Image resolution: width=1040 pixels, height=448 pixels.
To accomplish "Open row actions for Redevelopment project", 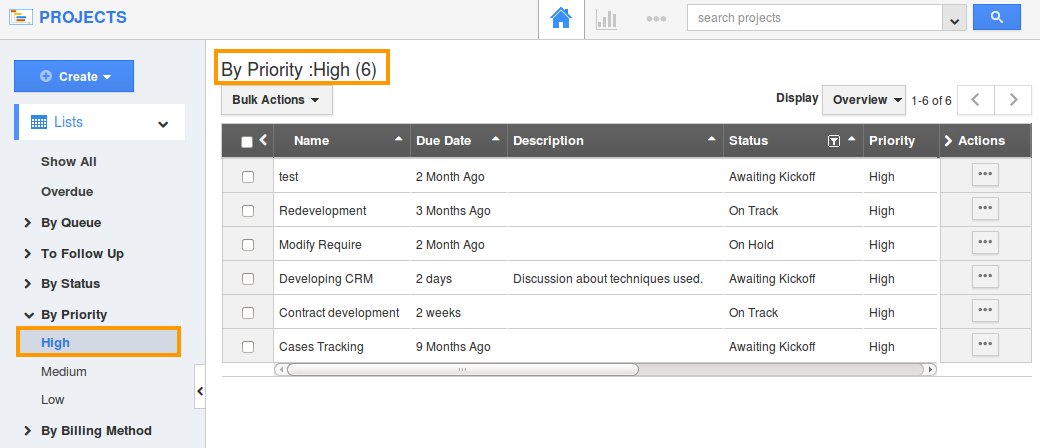I will 985,208.
